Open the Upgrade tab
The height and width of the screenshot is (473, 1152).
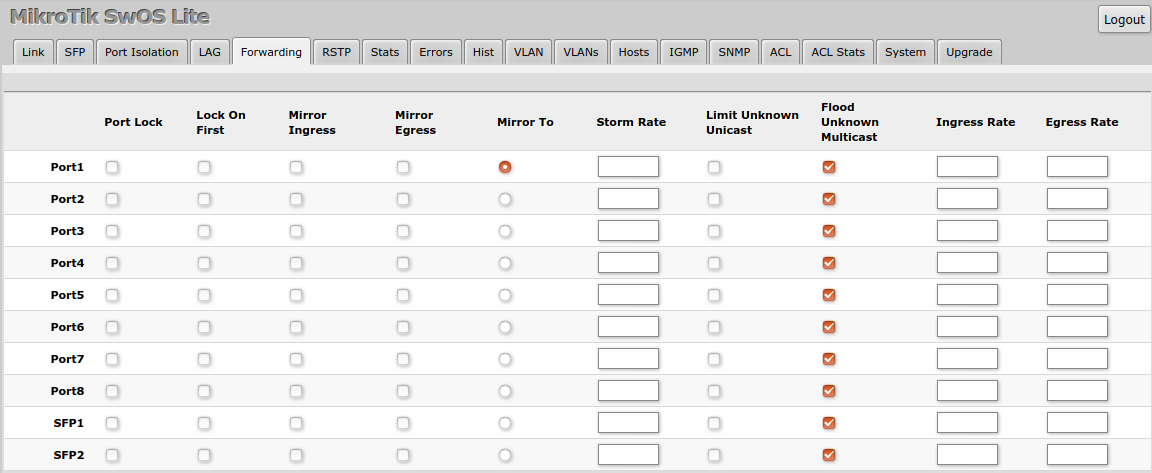969,52
